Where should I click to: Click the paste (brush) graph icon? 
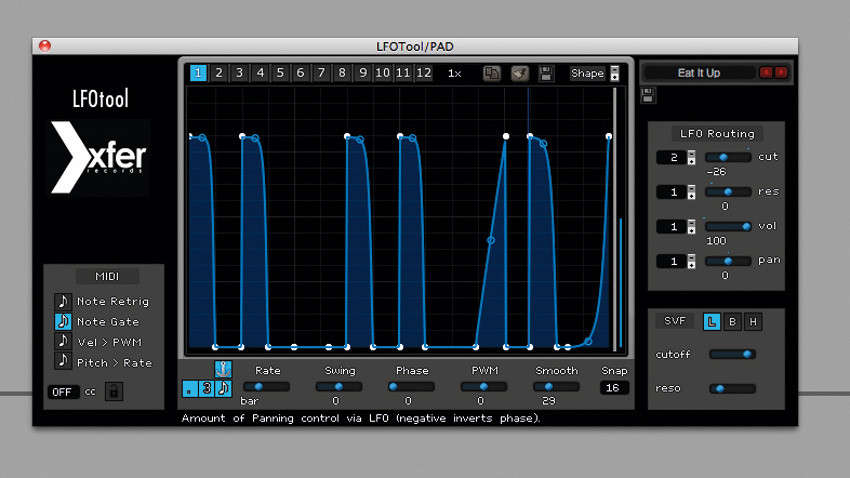520,73
